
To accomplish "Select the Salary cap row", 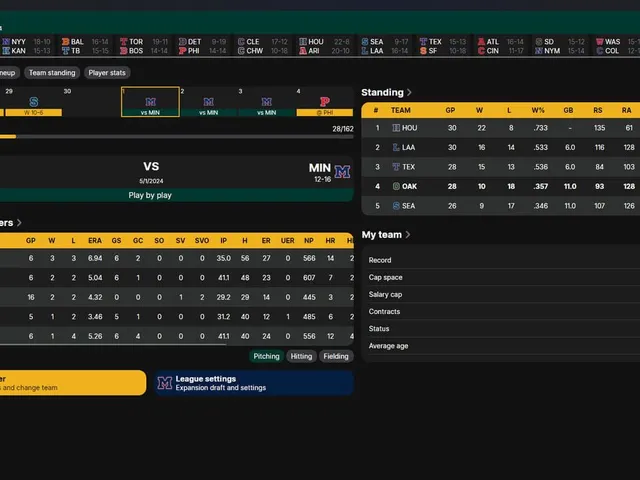I will 504,294.
